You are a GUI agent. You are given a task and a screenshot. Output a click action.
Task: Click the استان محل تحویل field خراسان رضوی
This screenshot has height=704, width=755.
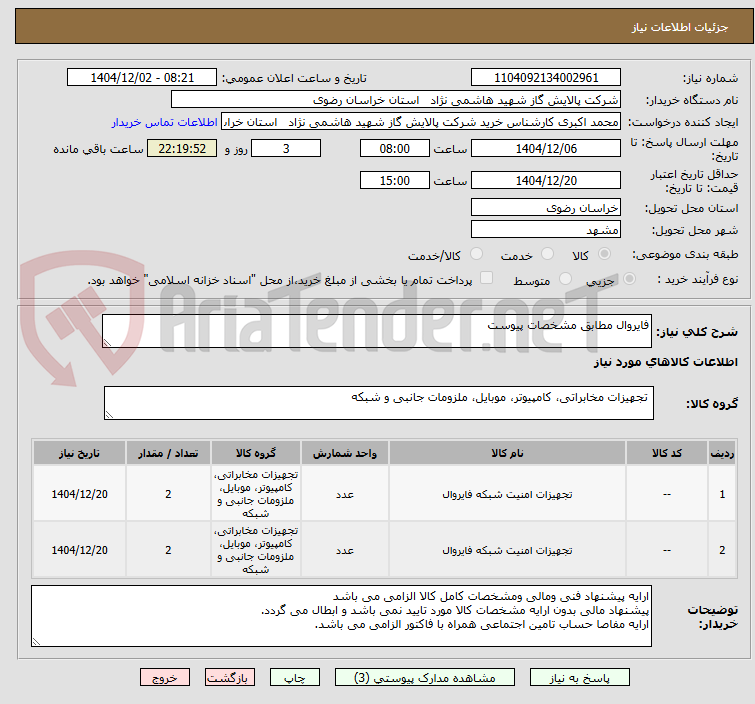[546, 208]
